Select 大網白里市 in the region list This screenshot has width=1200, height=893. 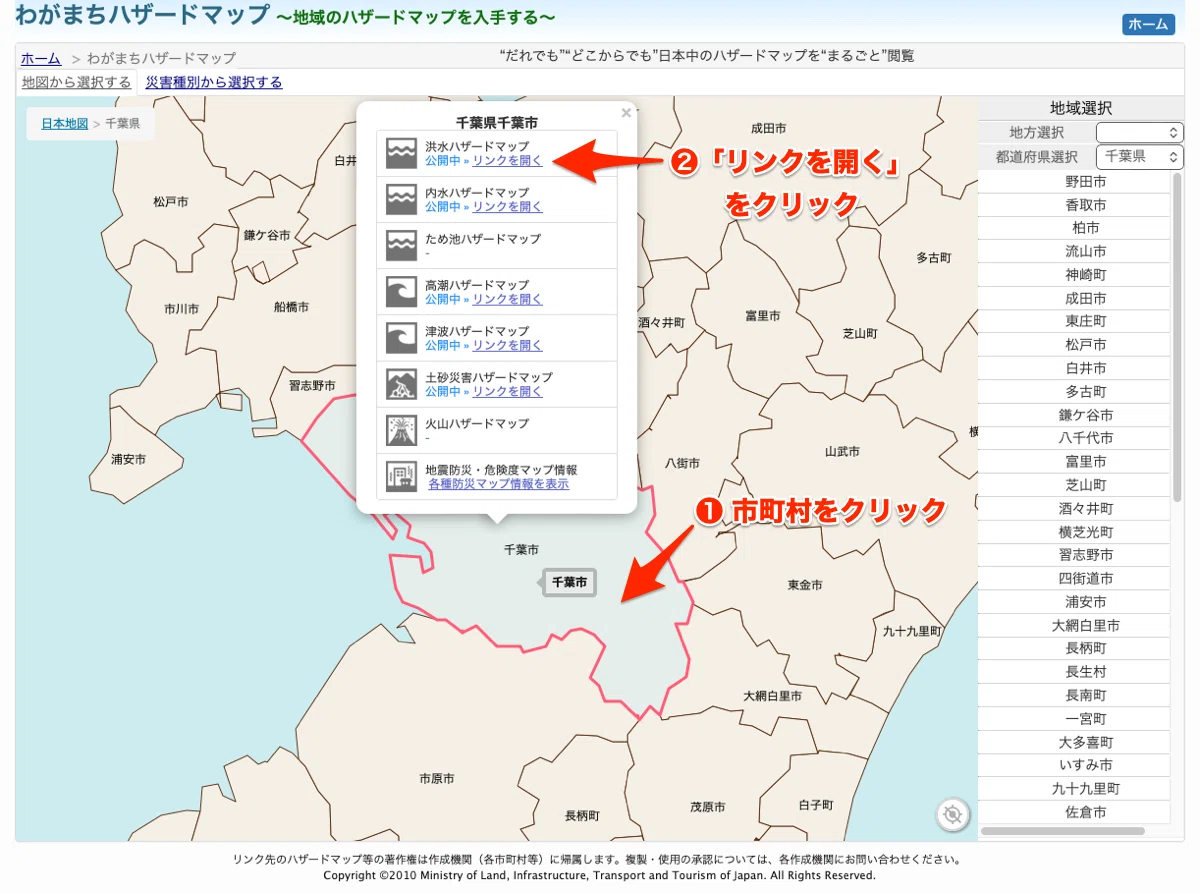[x=1074, y=625]
